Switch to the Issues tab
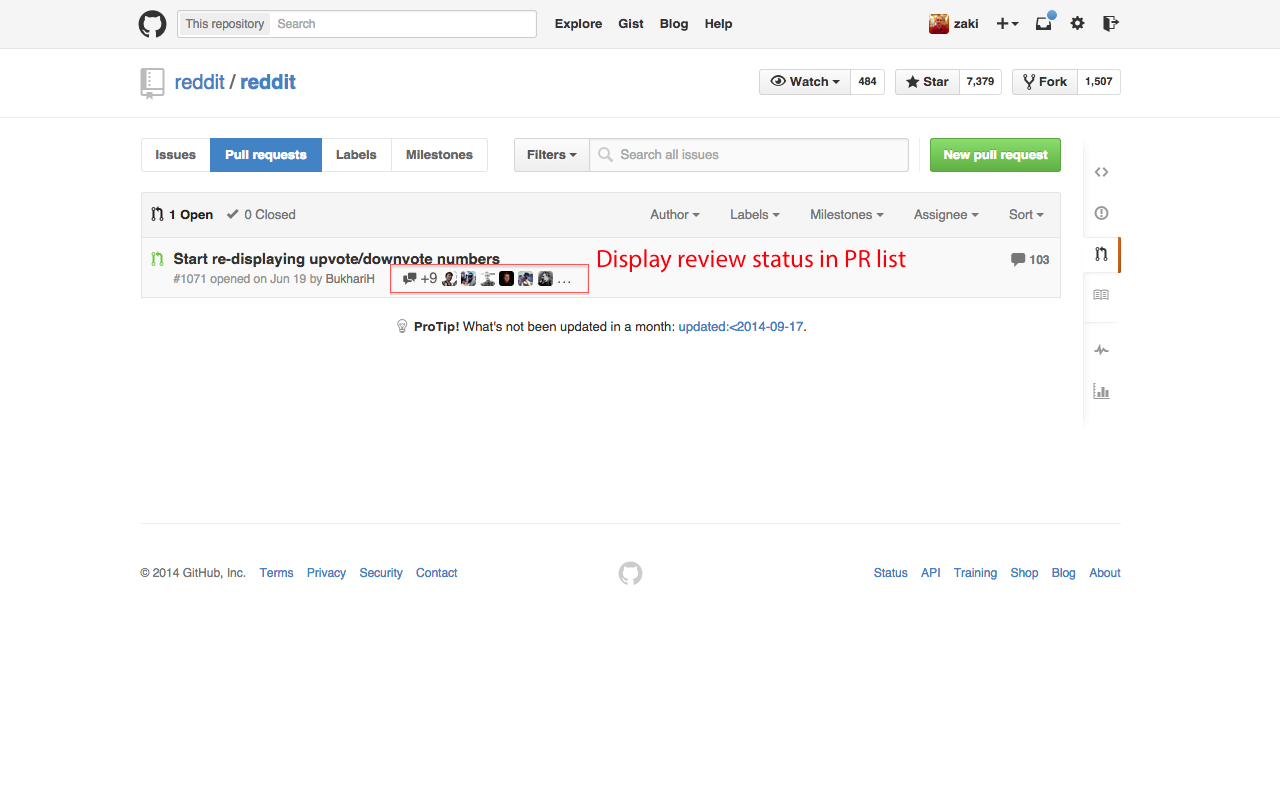1280x800 pixels. pos(176,155)
